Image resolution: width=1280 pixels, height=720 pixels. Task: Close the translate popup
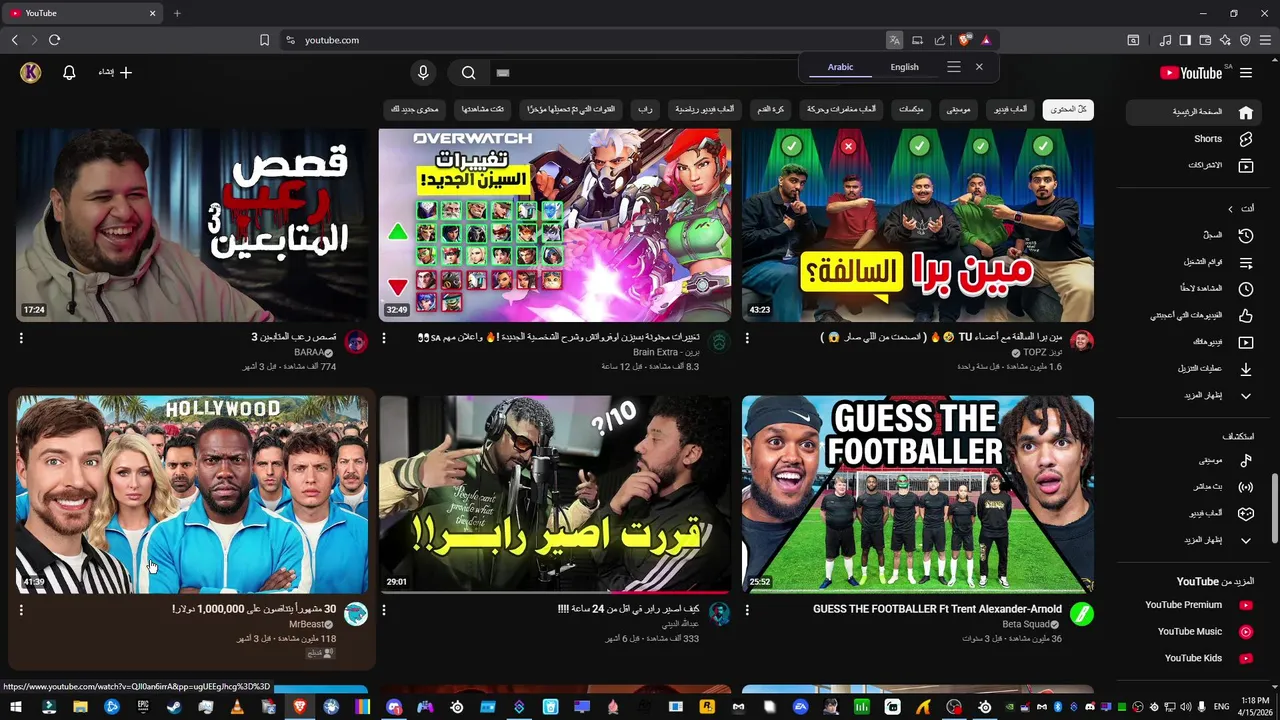pyautogui.click(x=979, y=67)
